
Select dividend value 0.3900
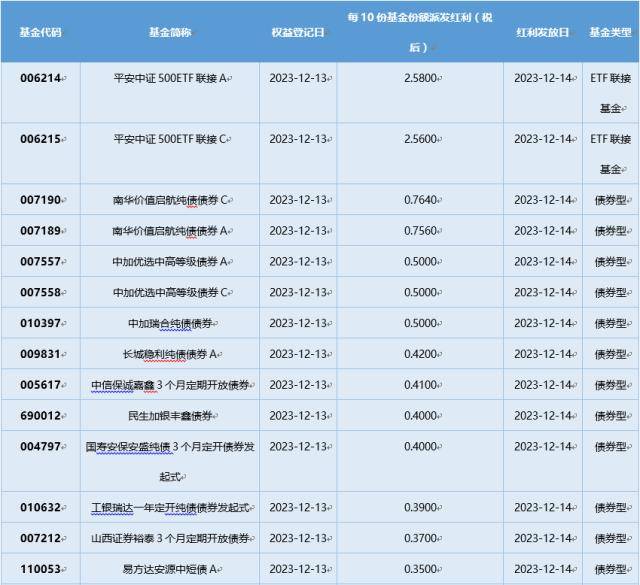420,507
